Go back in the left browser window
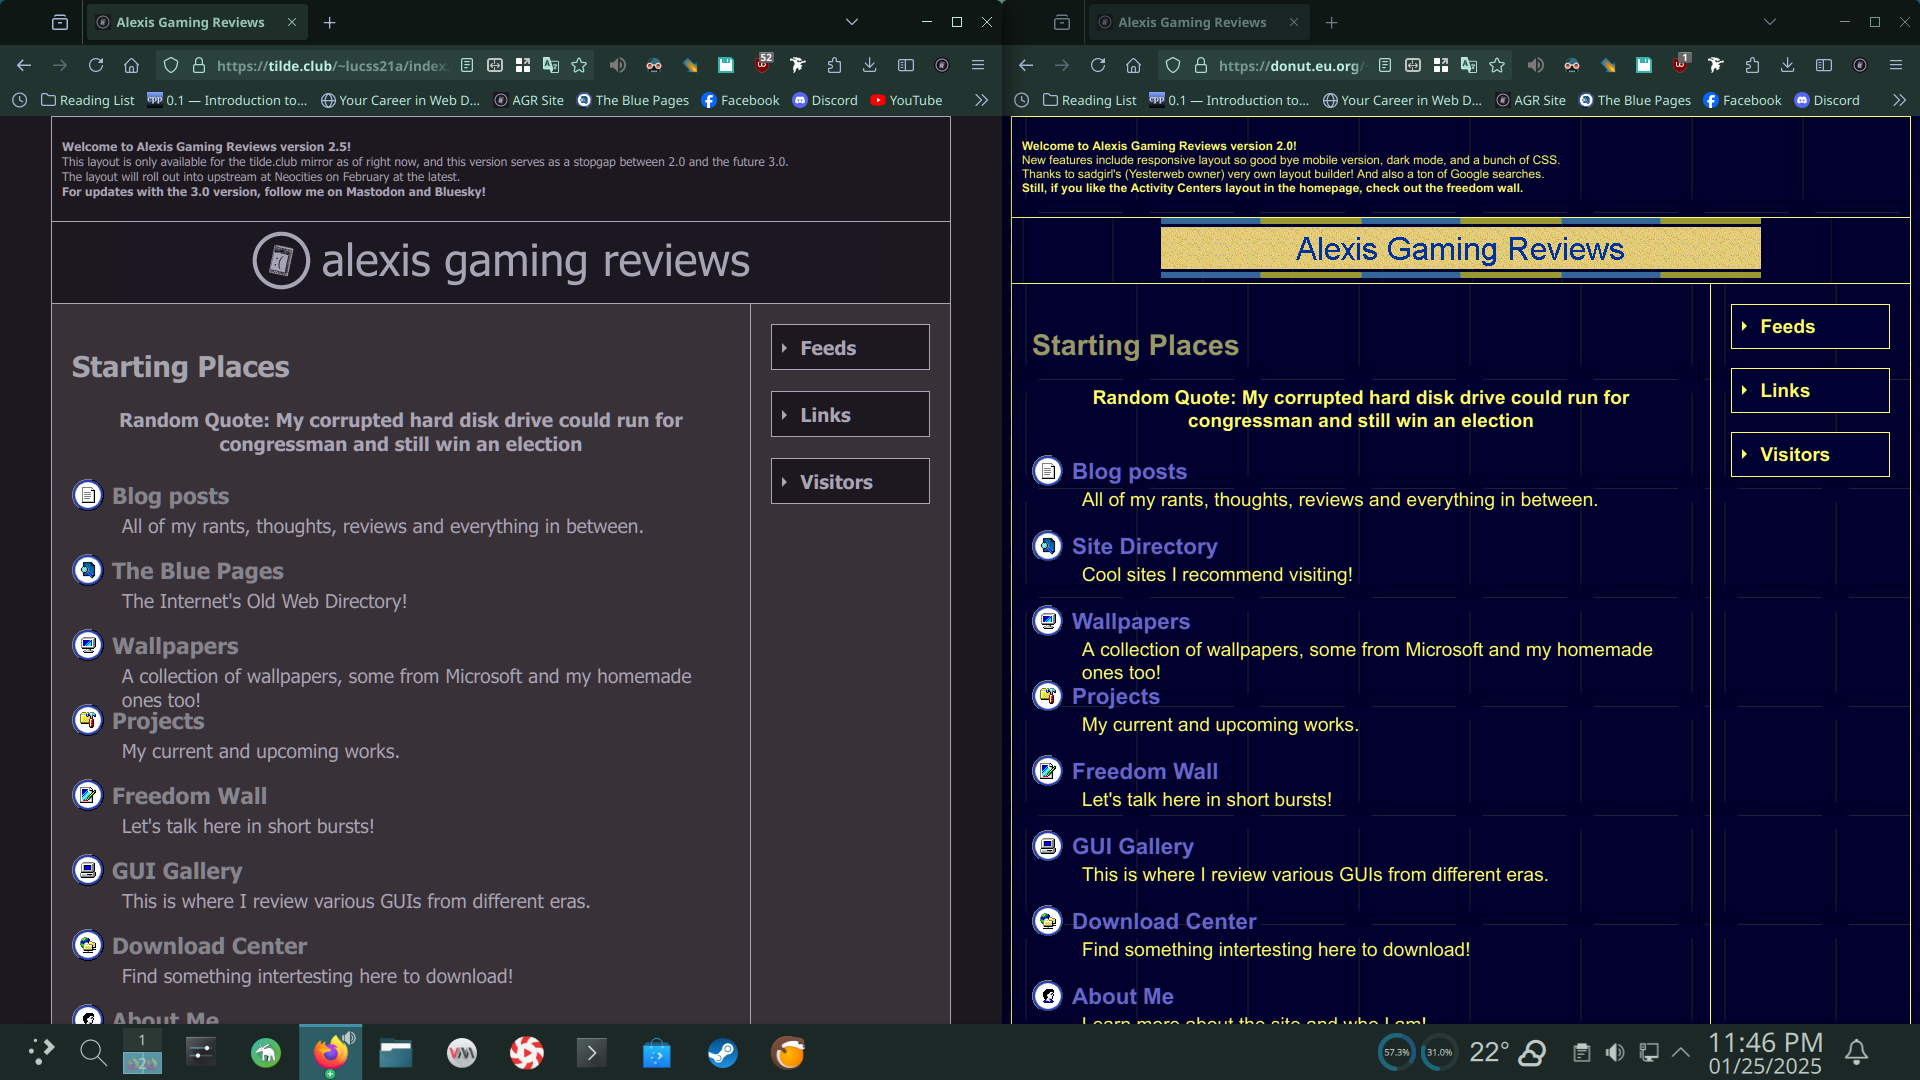 click(24, 65)
